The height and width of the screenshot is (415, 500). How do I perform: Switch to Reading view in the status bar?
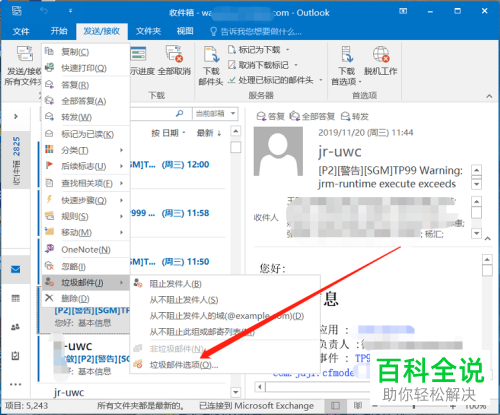point(358,406)
